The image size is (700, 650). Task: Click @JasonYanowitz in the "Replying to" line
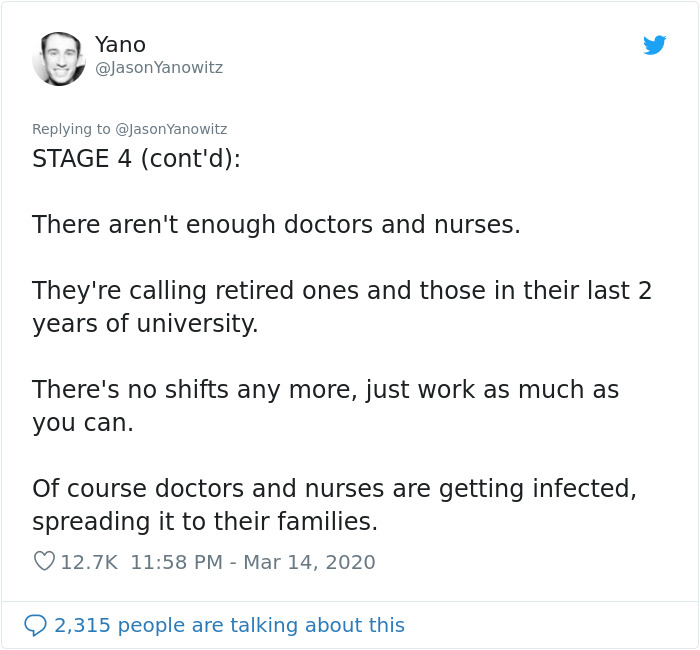tap(171, 129)
